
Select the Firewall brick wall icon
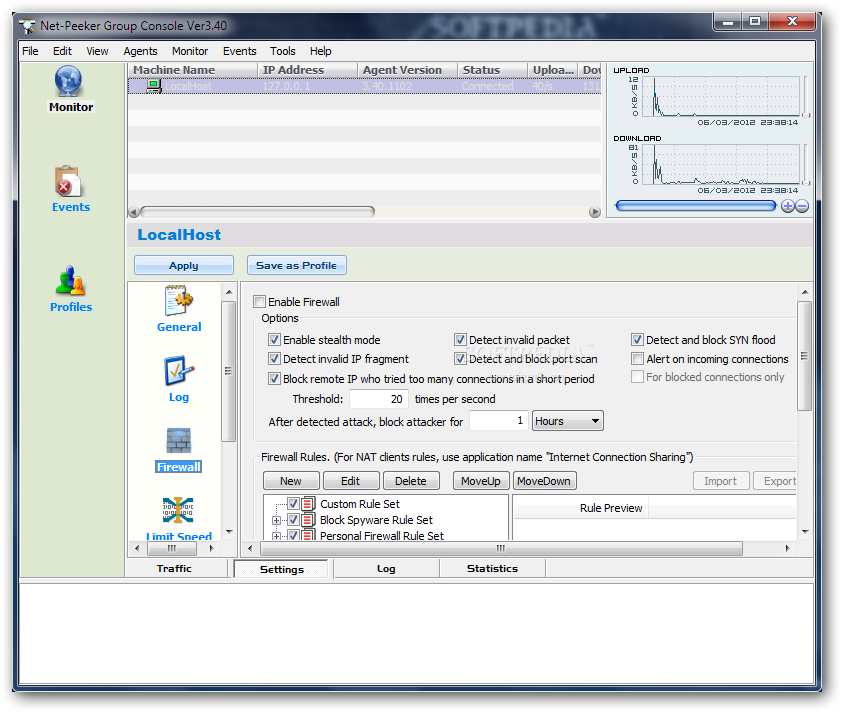coord(179,441)
